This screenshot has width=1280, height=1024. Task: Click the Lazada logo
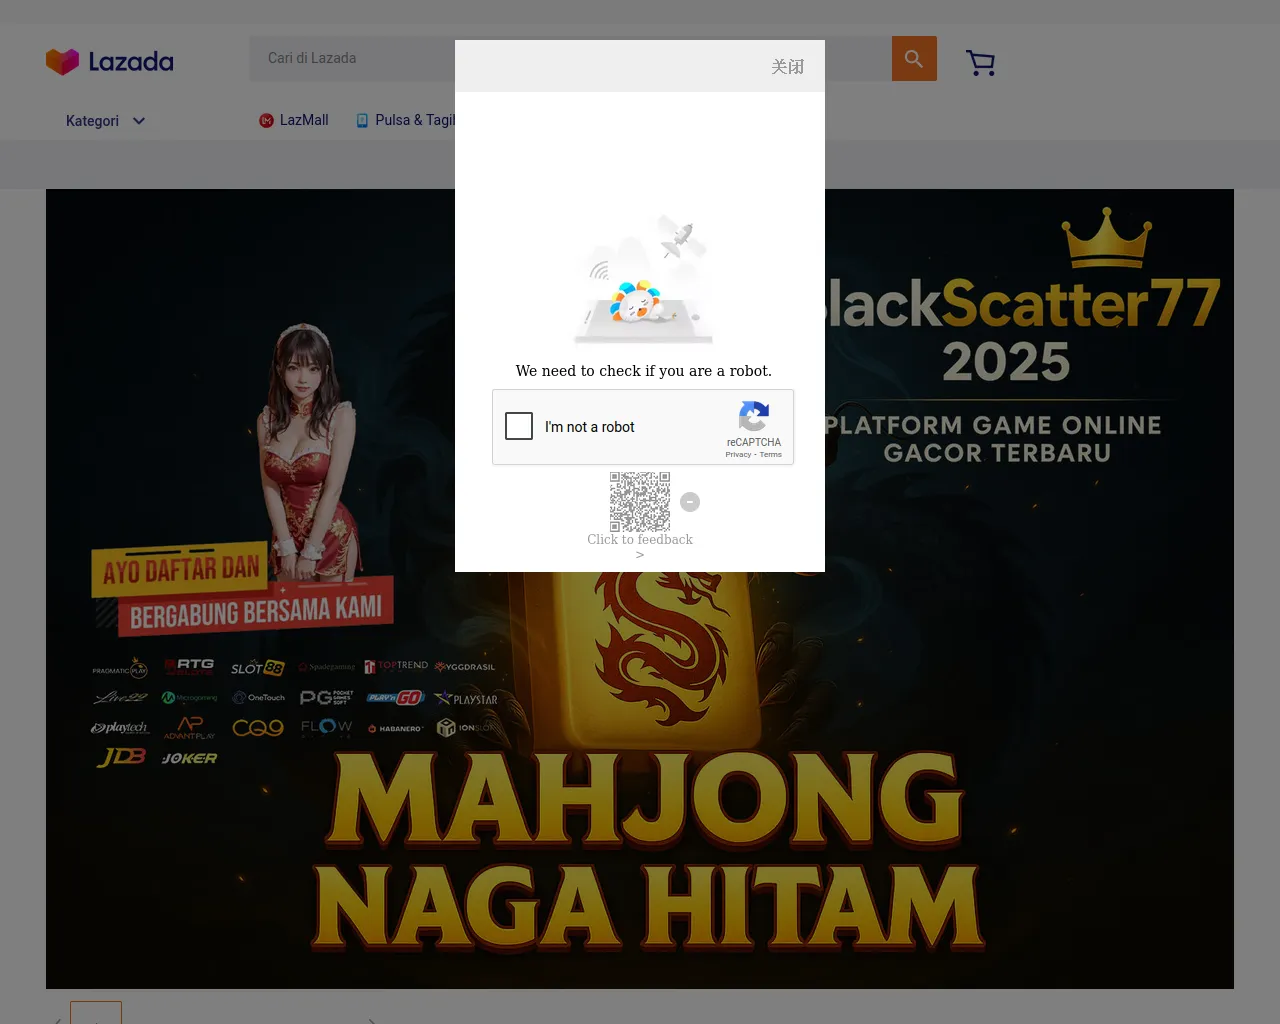tap(110, 62)
